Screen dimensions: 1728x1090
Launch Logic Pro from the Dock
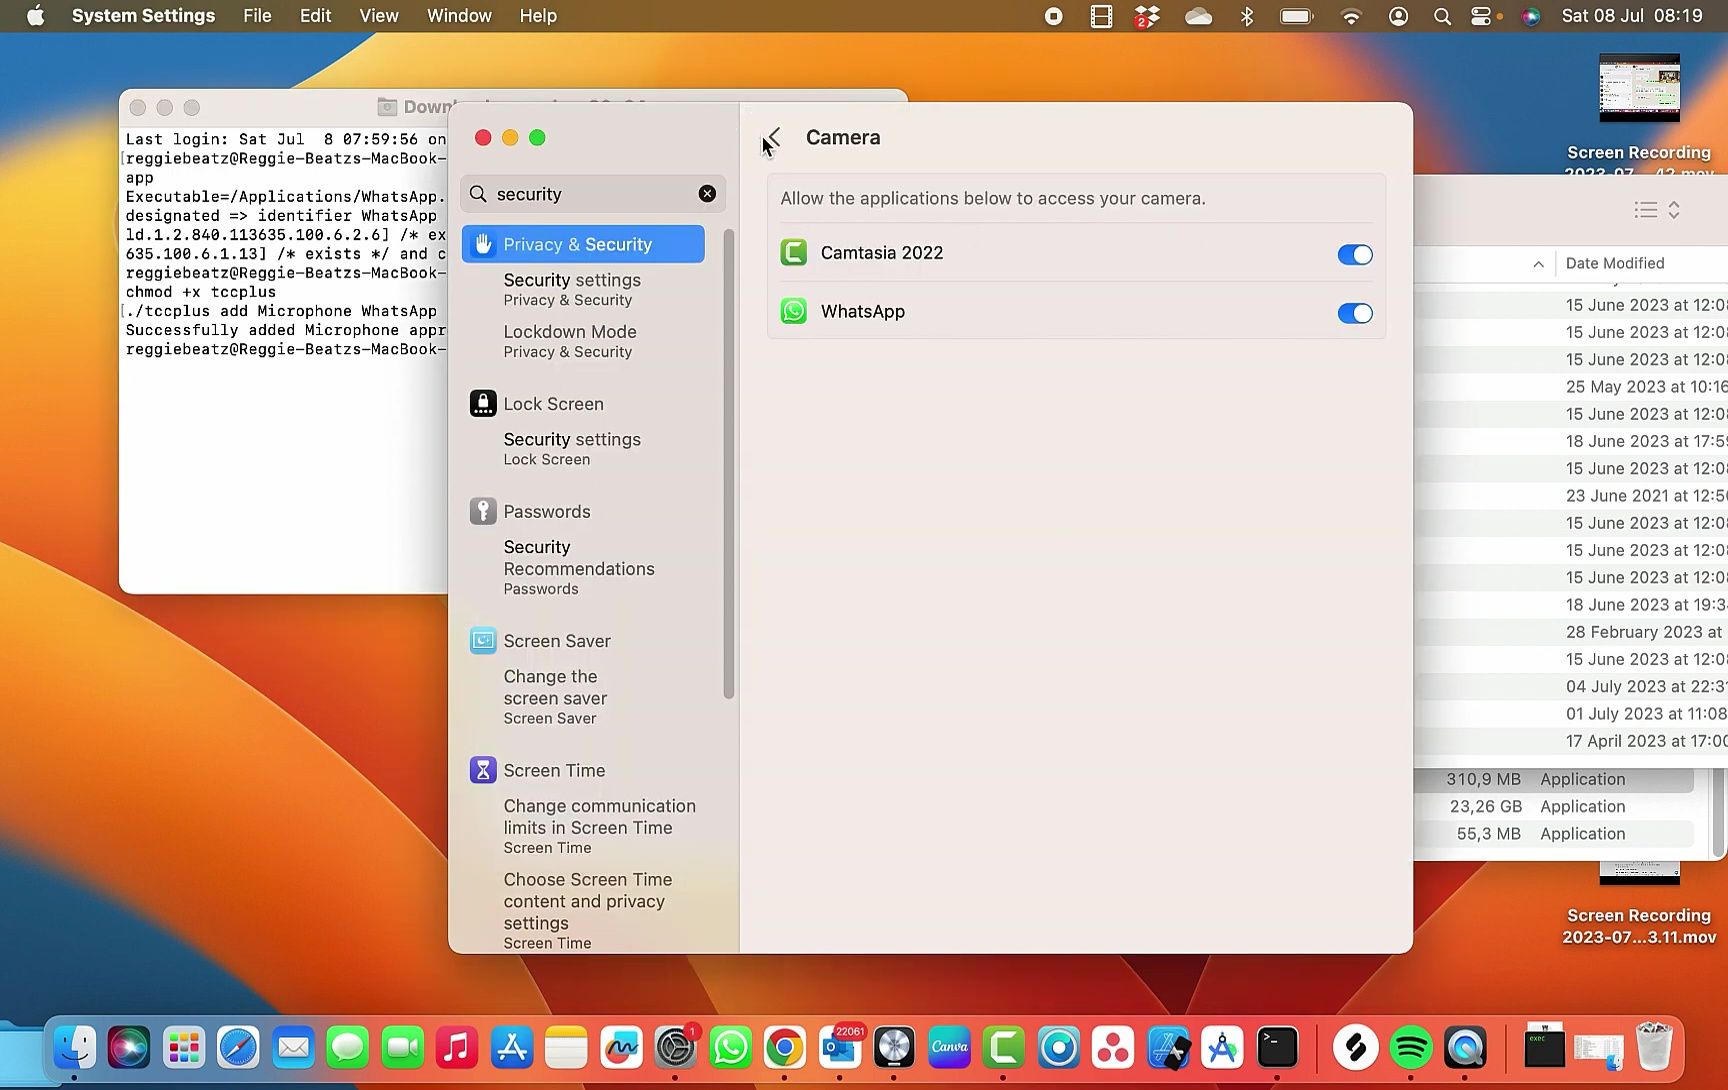(894, 1048)
